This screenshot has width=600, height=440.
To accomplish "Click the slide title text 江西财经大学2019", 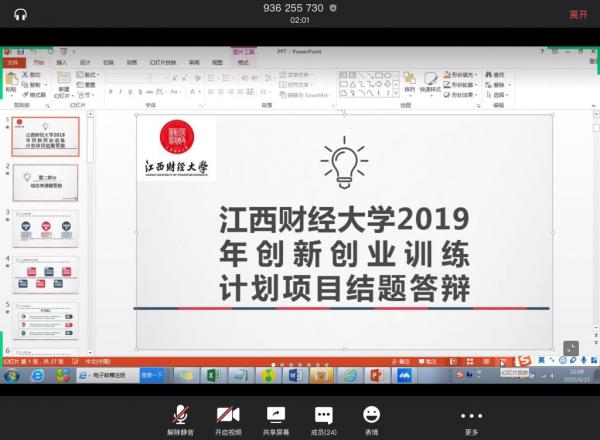I will tap(344, 220).
